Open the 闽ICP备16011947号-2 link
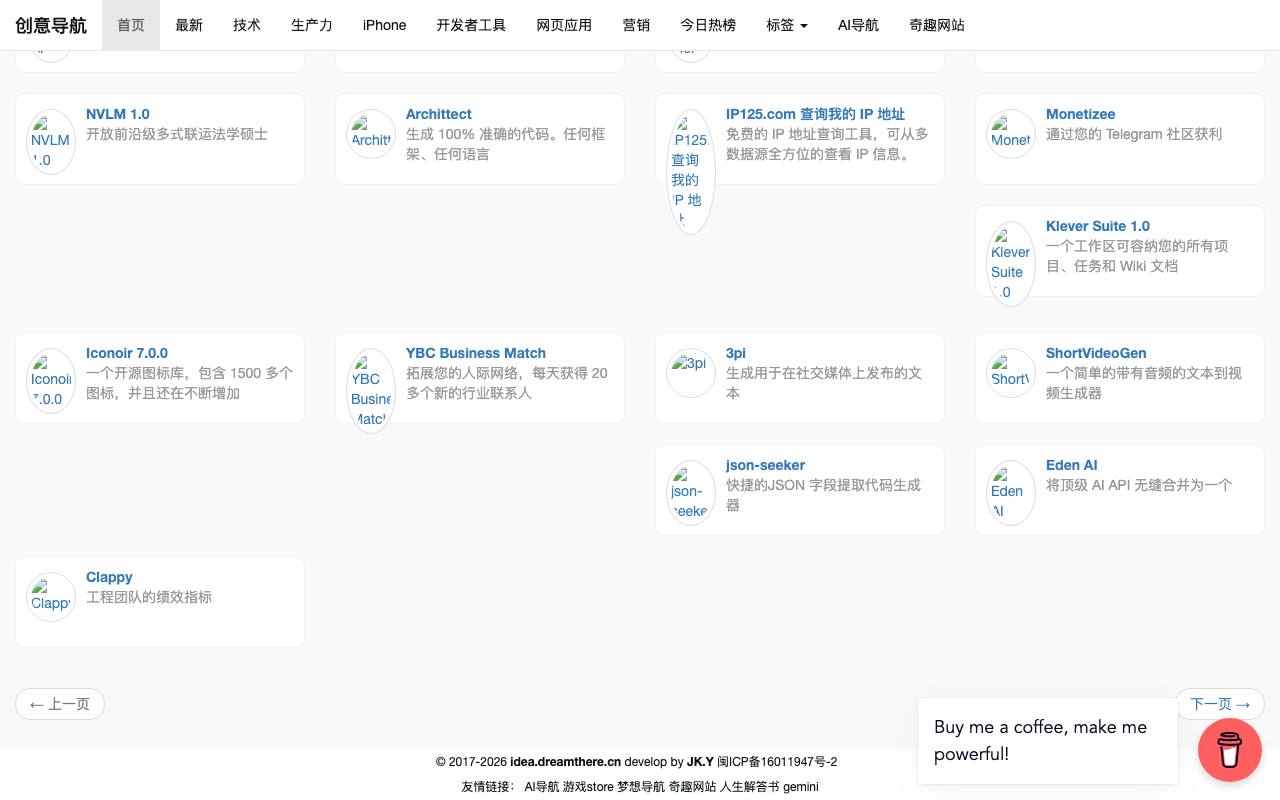Screen dimensions: 1280x800 [777, 762]
